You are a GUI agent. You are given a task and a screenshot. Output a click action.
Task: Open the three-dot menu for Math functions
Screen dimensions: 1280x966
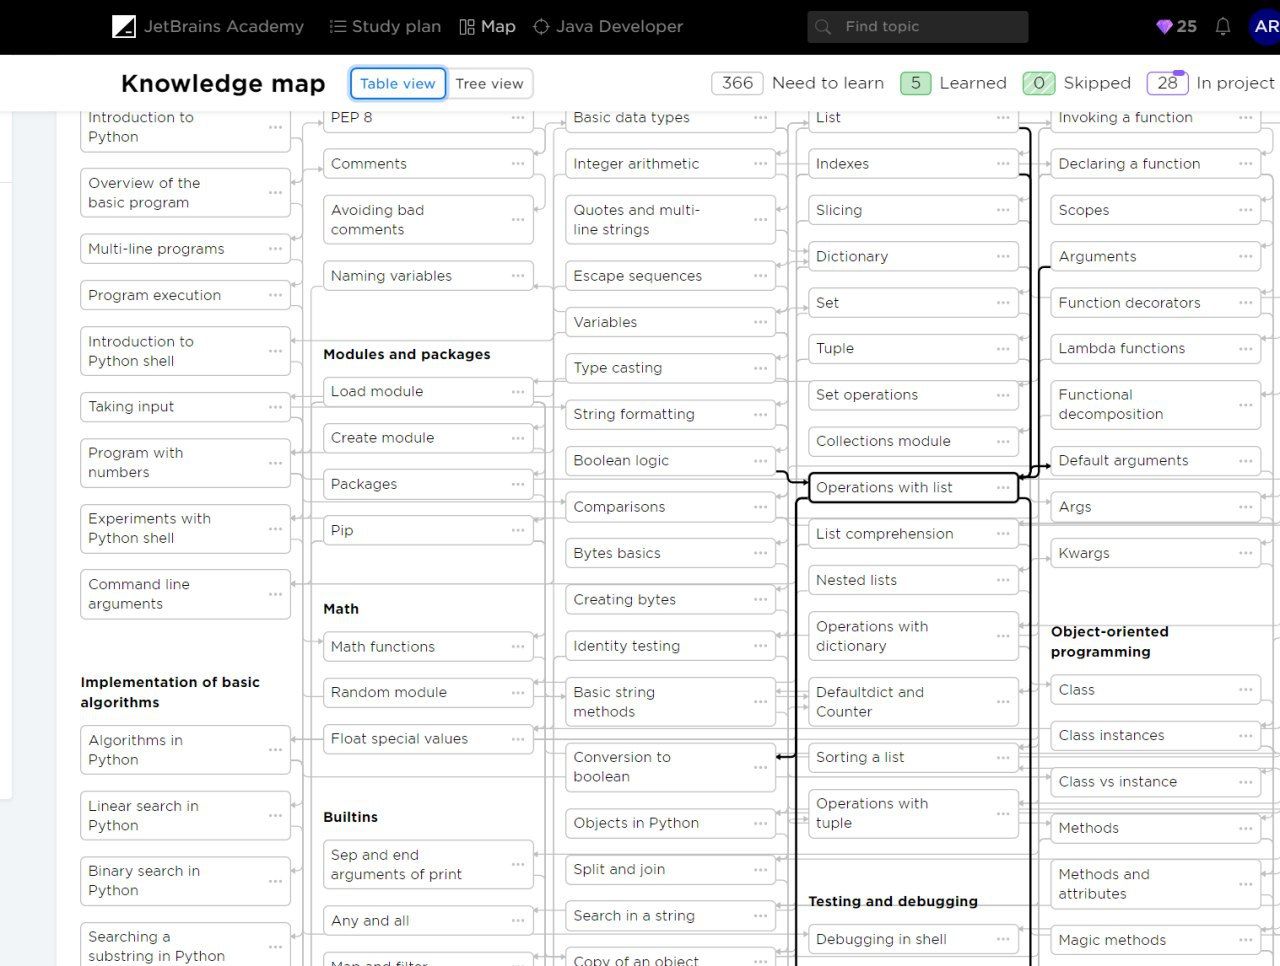pos(518,647)
